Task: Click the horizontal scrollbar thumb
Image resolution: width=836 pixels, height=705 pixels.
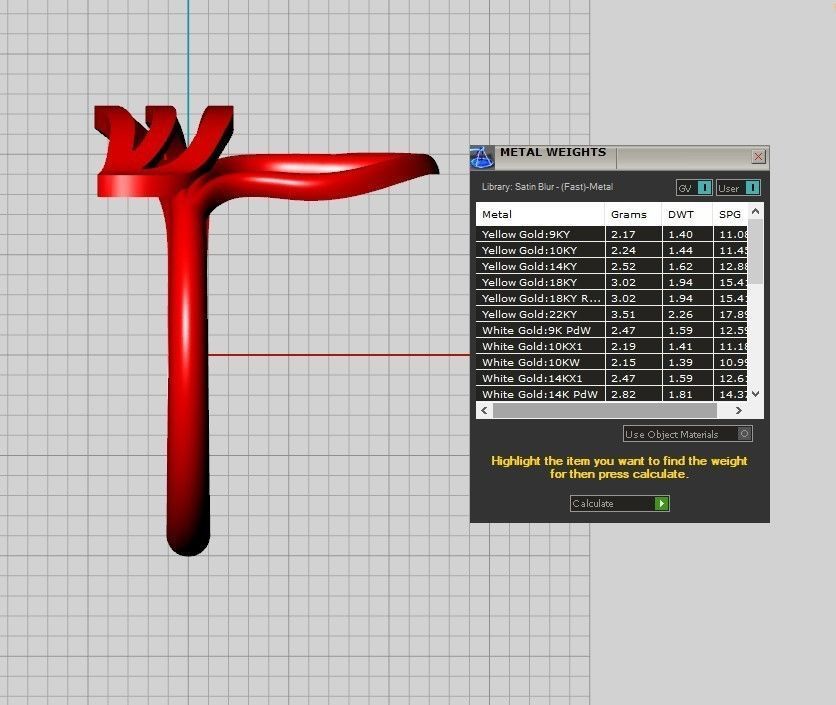Action: click(605, 410)
